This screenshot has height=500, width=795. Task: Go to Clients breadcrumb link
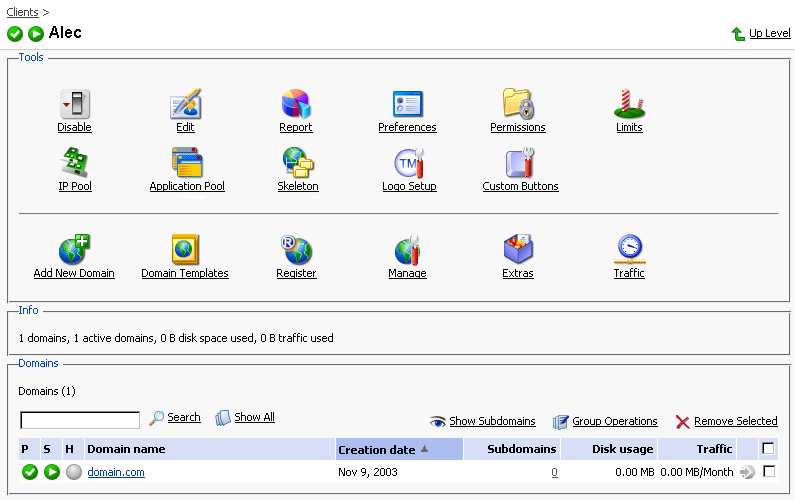(x=23, y=12)
